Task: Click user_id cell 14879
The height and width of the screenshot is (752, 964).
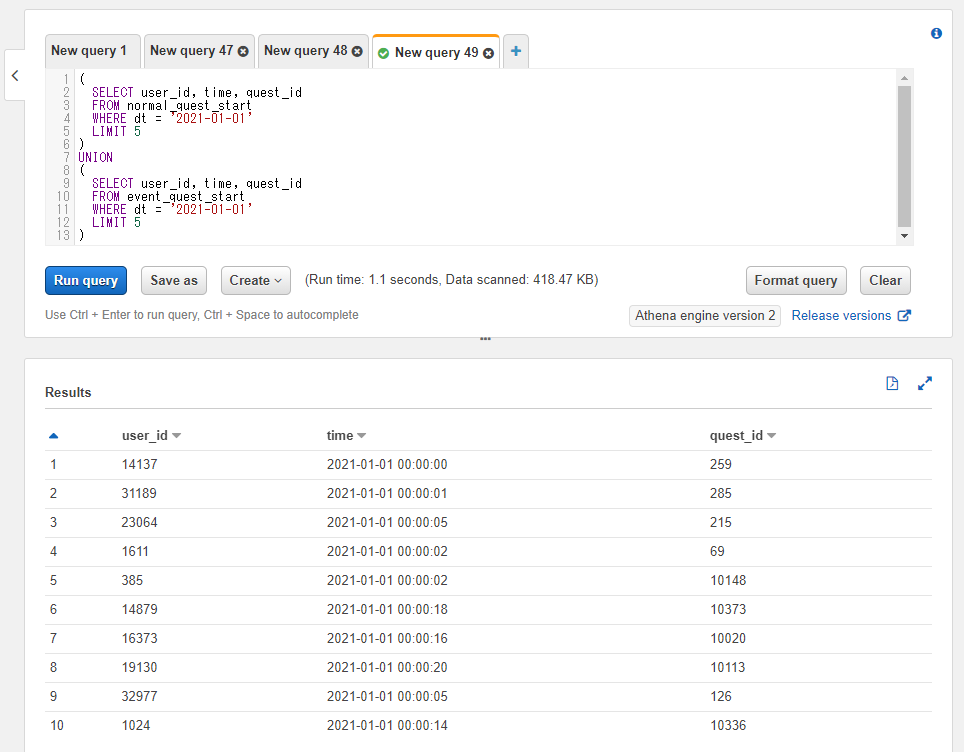Action: pos(140,609)
